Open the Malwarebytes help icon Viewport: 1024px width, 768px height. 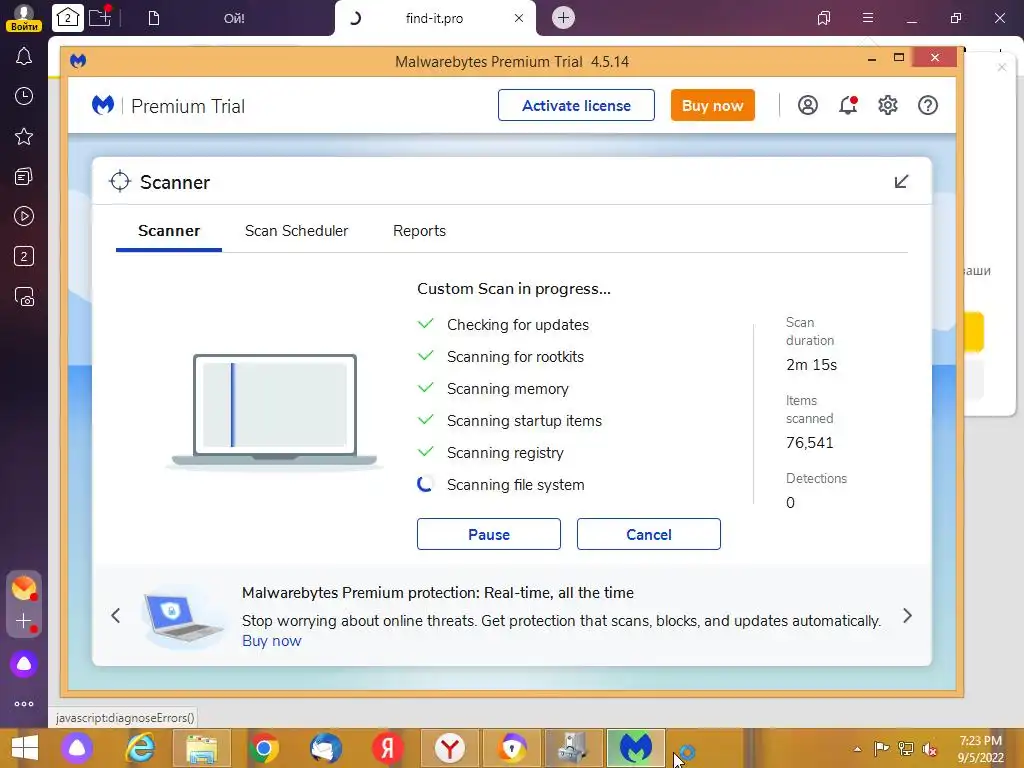click(928, 105)
